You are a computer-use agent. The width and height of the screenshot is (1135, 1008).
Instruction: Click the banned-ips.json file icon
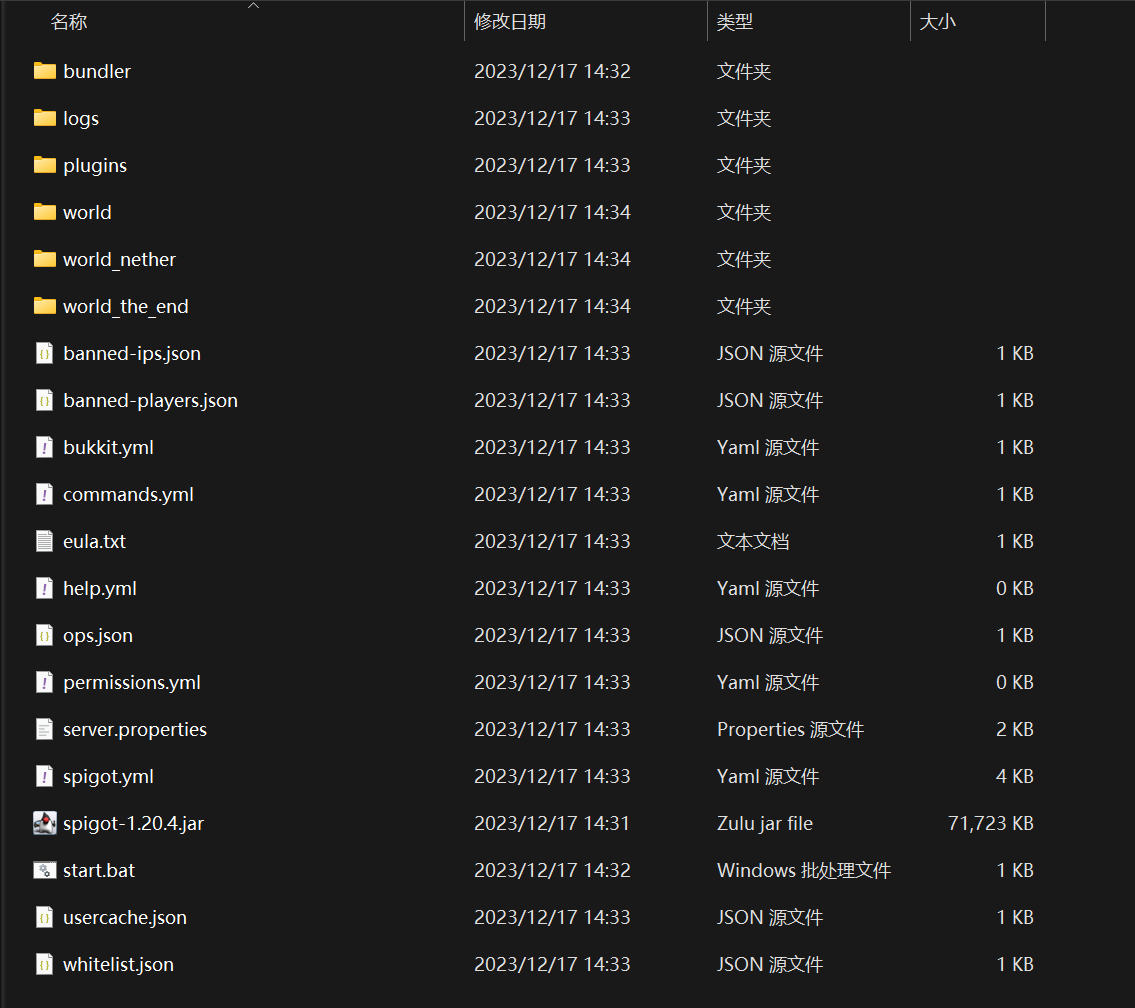[x=45, y=353]
